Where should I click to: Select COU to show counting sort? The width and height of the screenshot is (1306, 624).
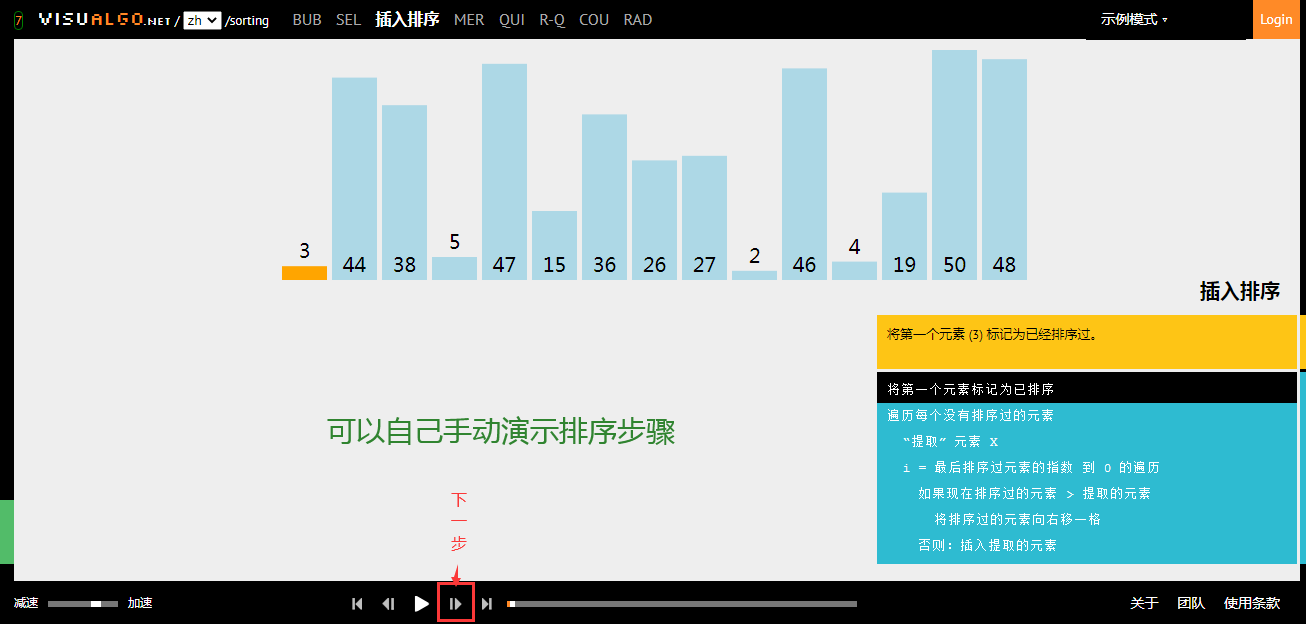594,19
